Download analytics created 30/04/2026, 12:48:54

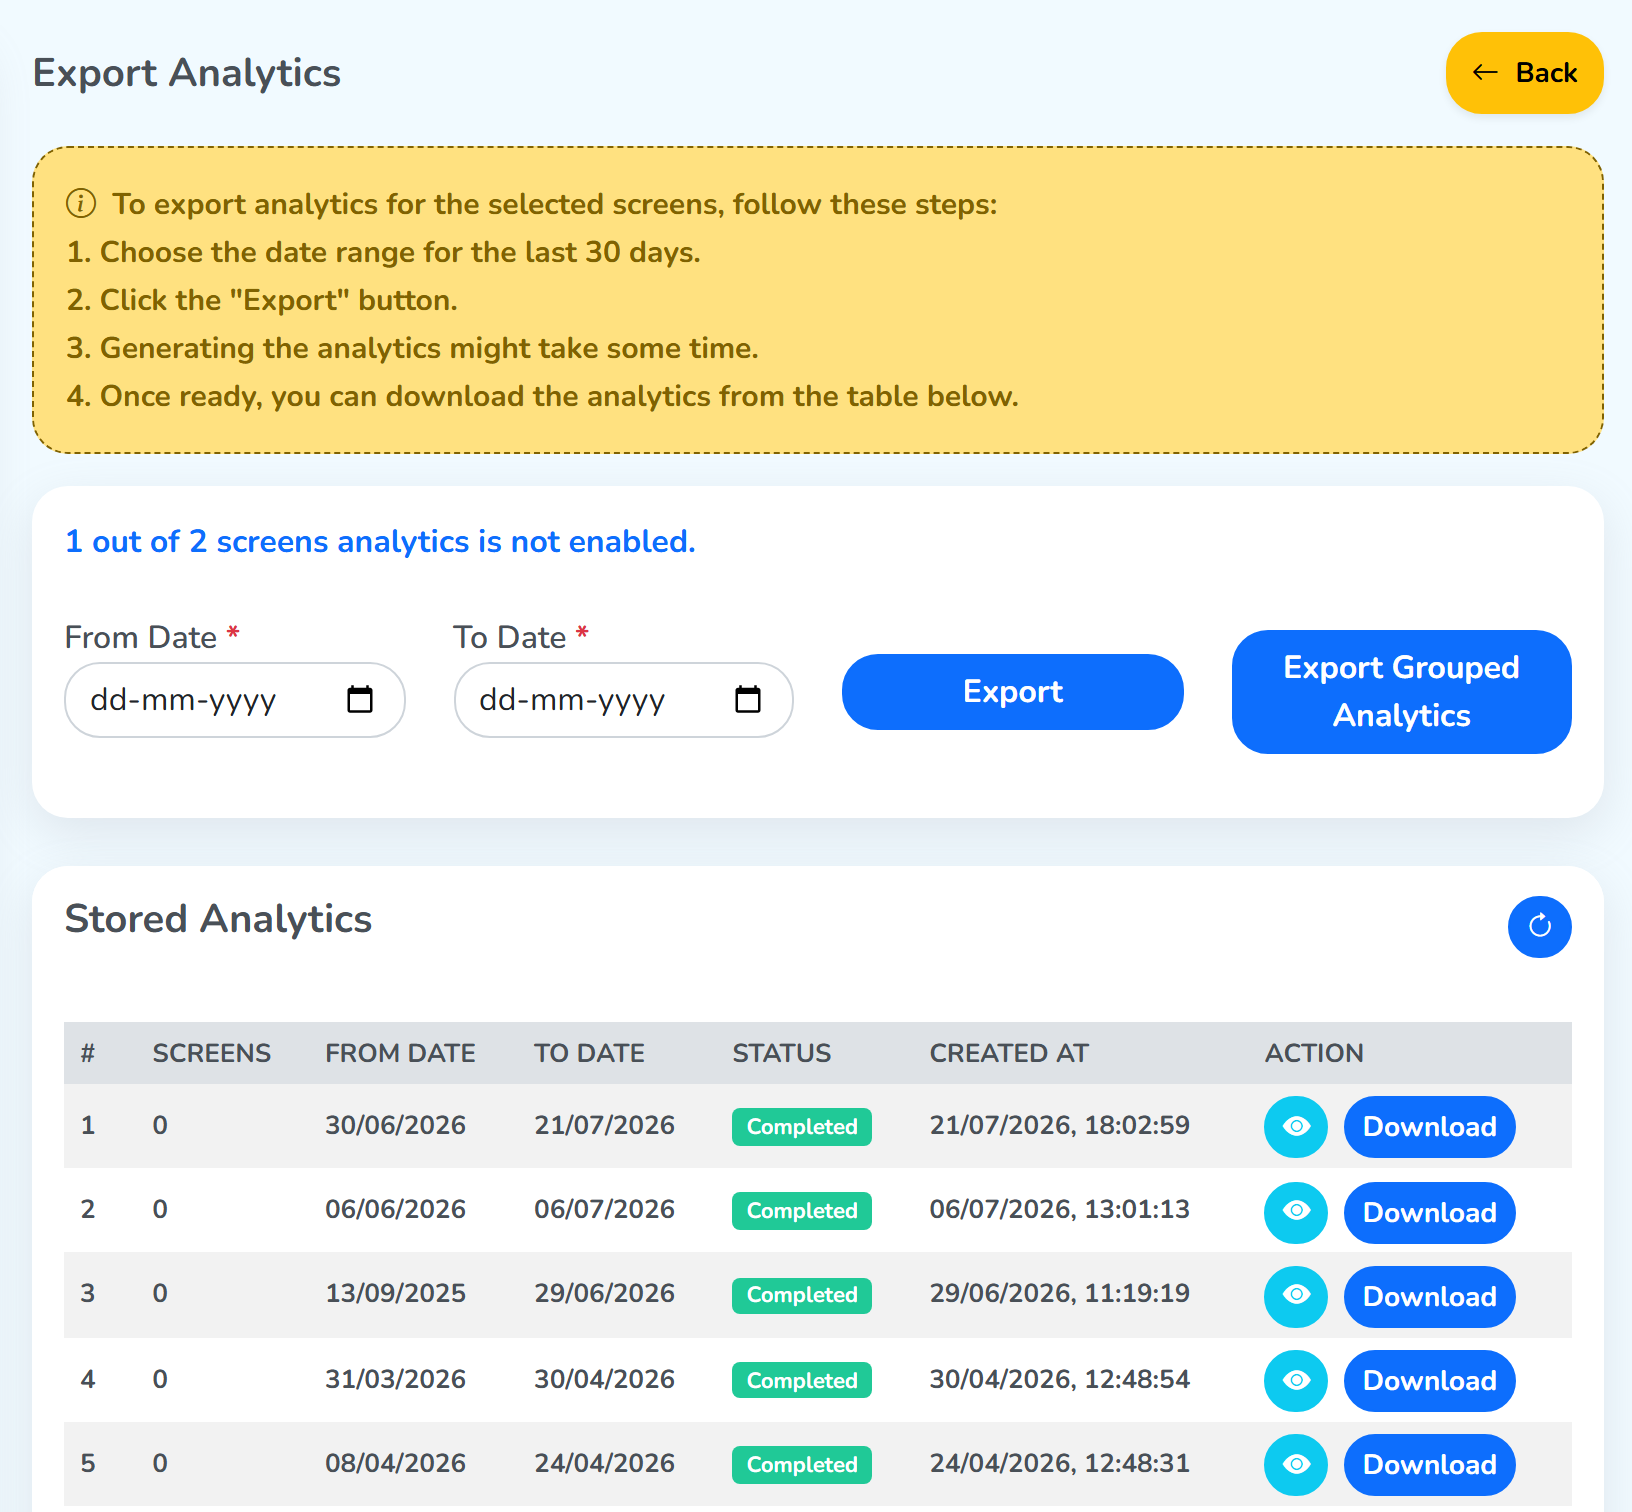coord(1429,1380)
